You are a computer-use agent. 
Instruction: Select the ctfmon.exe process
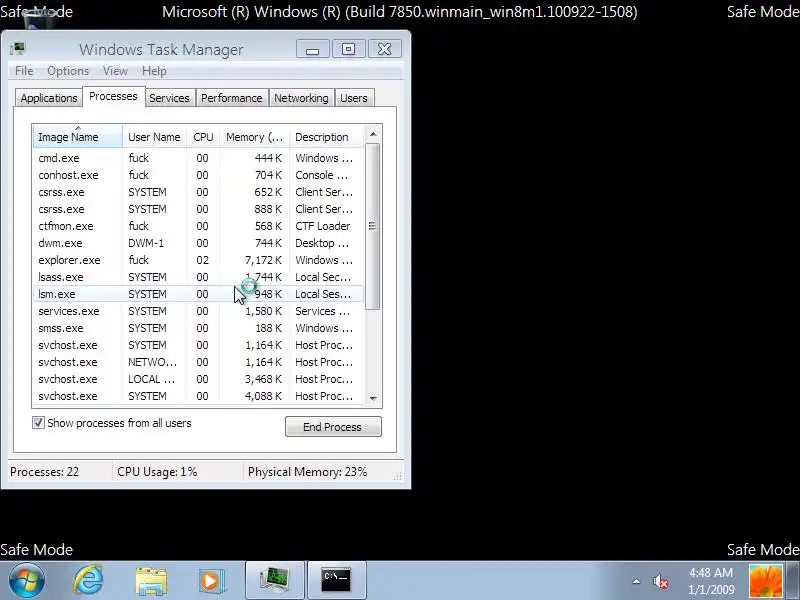[x=199, y=226]
